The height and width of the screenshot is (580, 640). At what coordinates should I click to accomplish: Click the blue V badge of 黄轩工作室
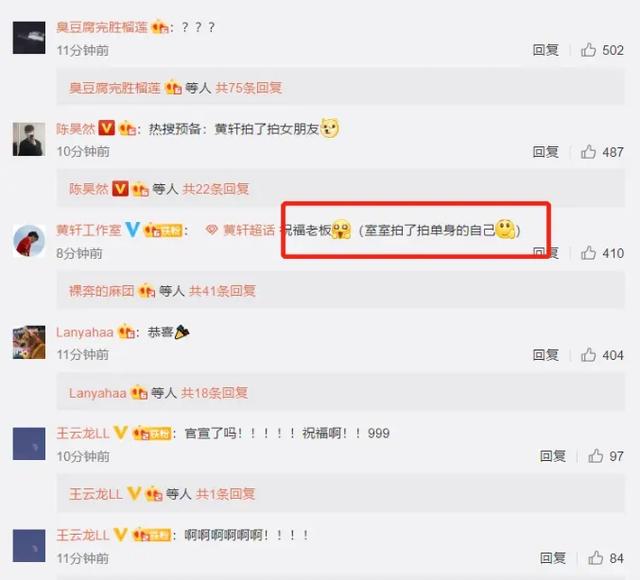click(132, 229)
